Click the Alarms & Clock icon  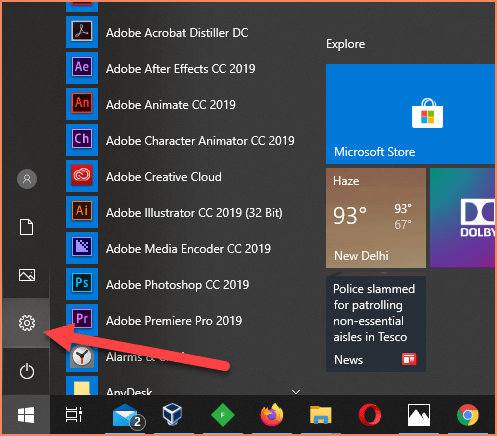(82, 356)
